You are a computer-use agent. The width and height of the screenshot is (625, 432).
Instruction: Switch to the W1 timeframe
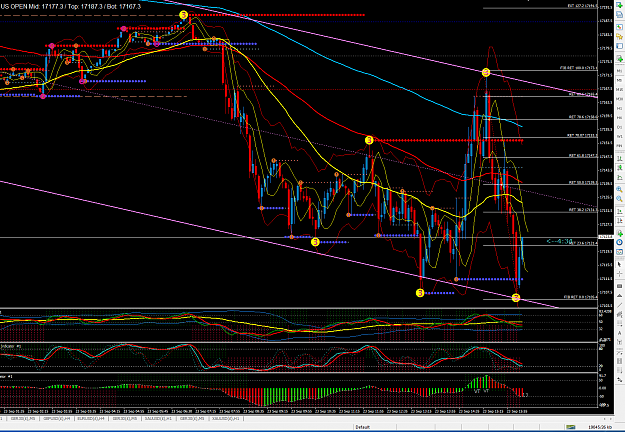620,136
